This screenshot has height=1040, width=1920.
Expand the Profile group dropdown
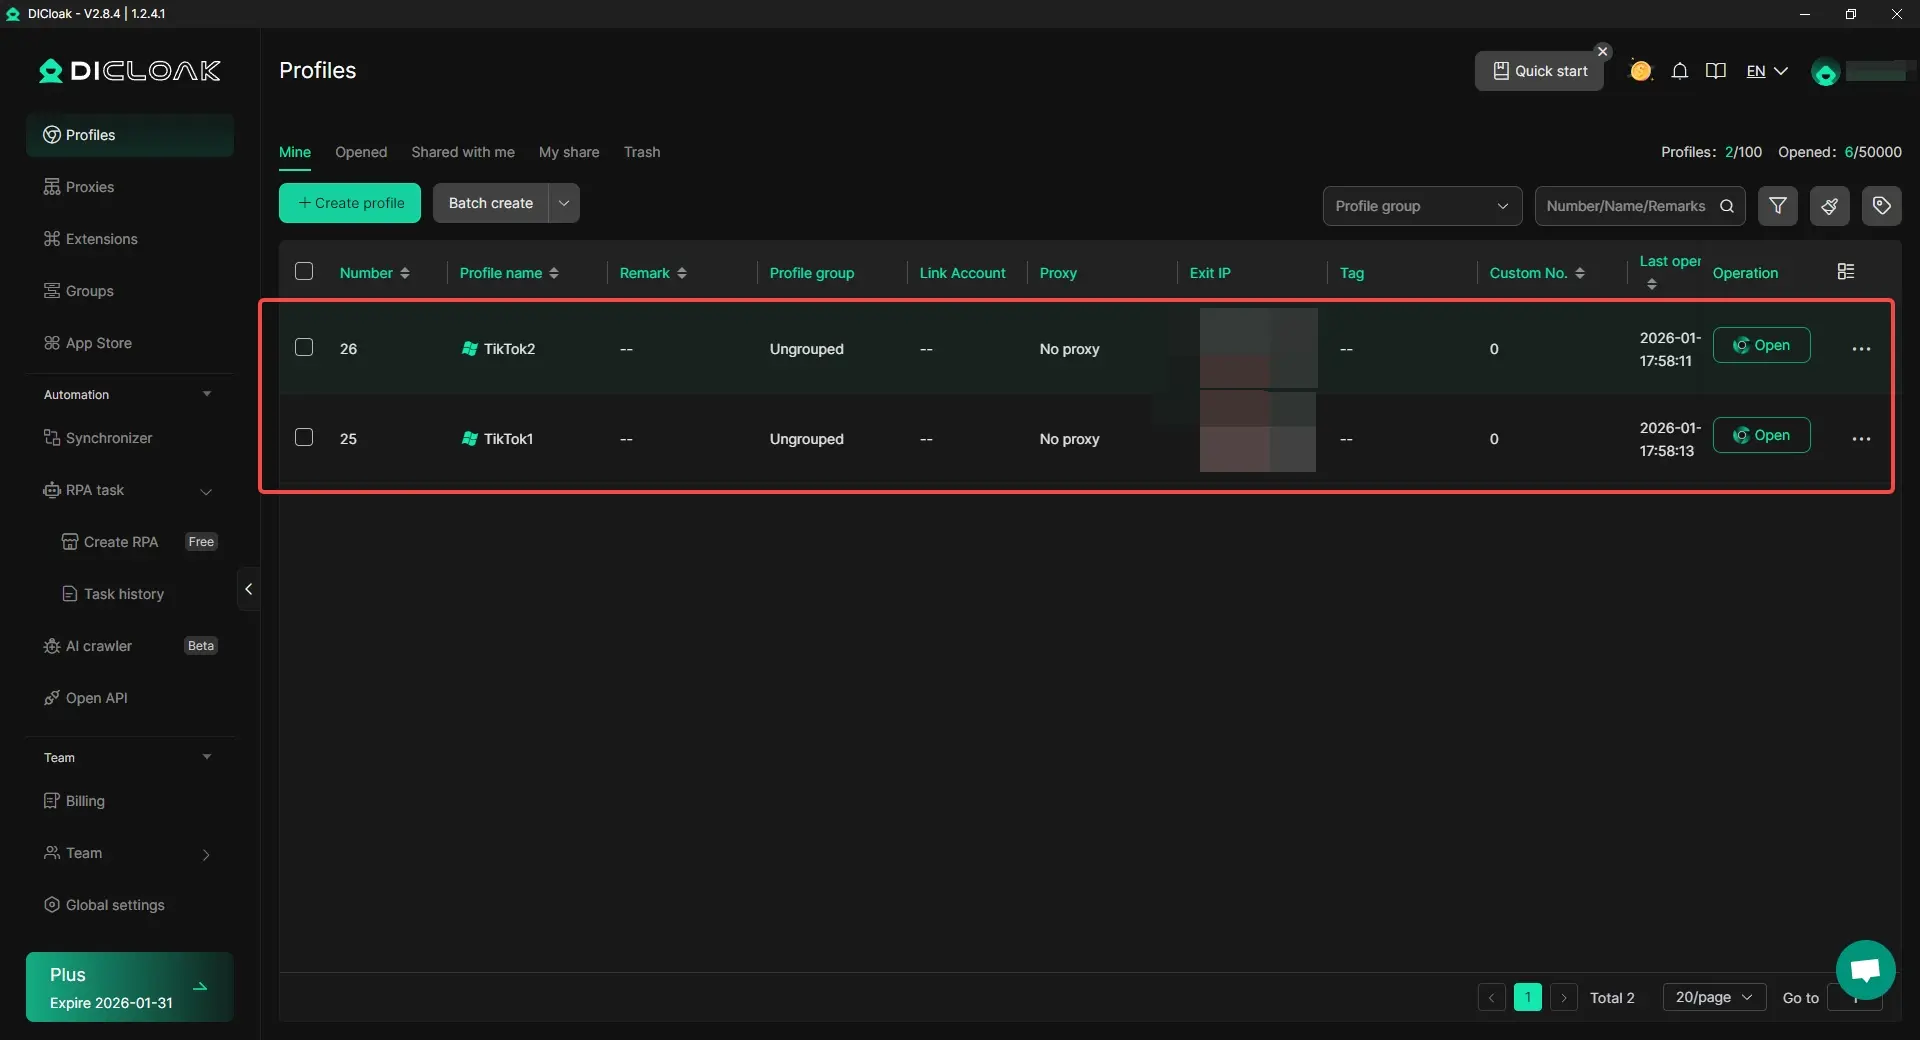[x=1421, y=206]
